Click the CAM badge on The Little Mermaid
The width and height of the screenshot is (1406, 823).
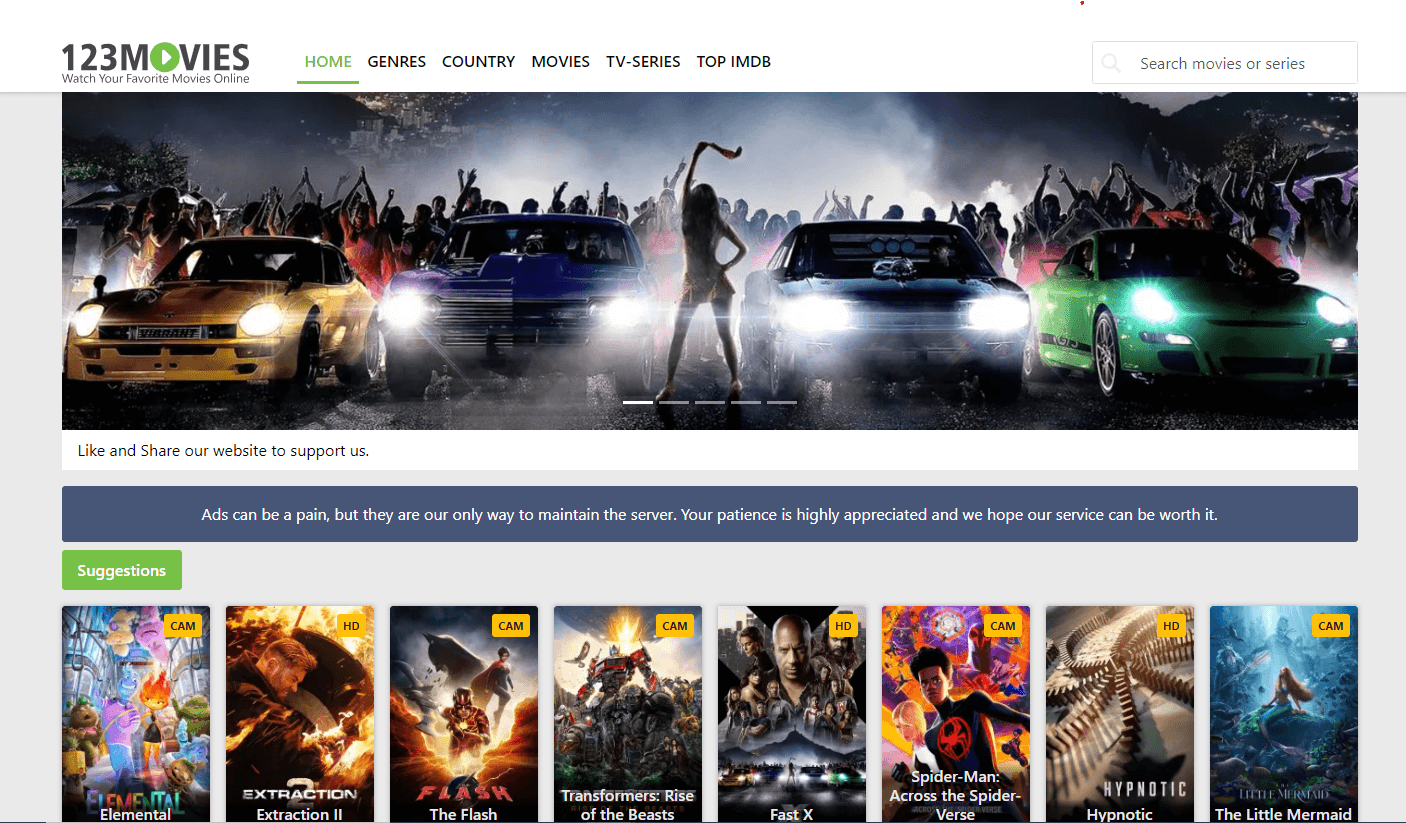(x=1331, y=626)
